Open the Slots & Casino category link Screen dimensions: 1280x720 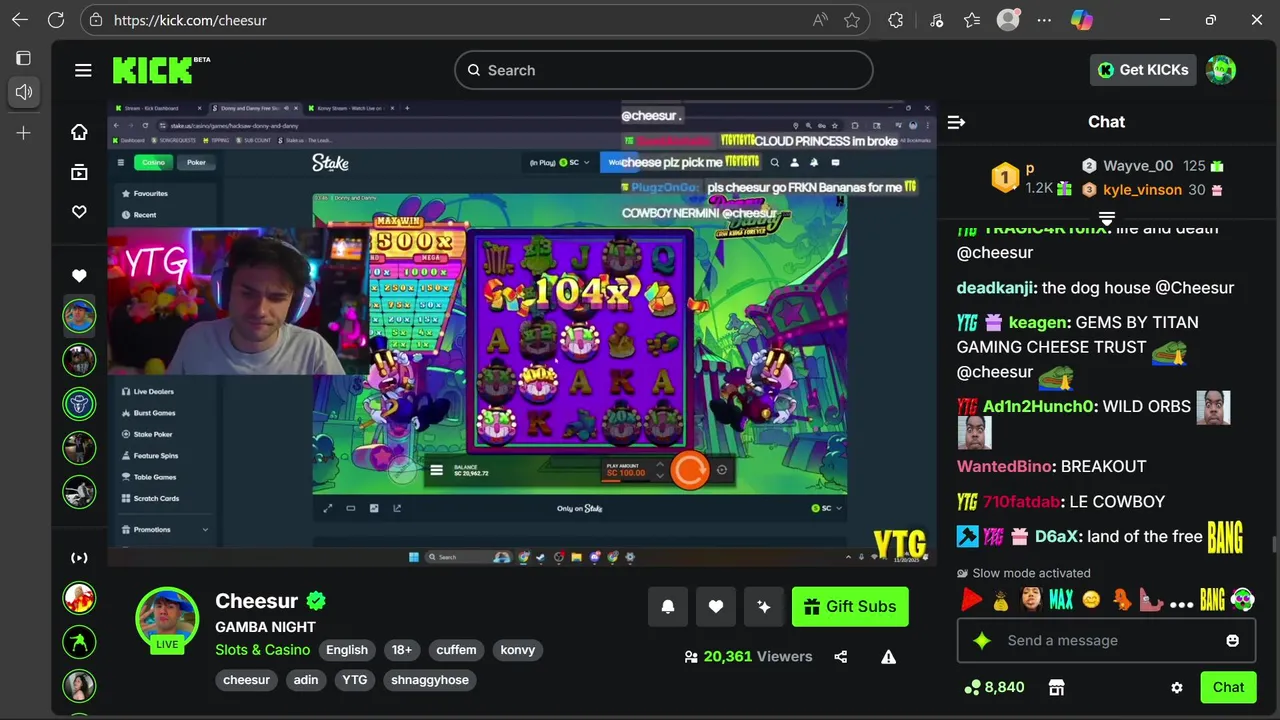262,650
